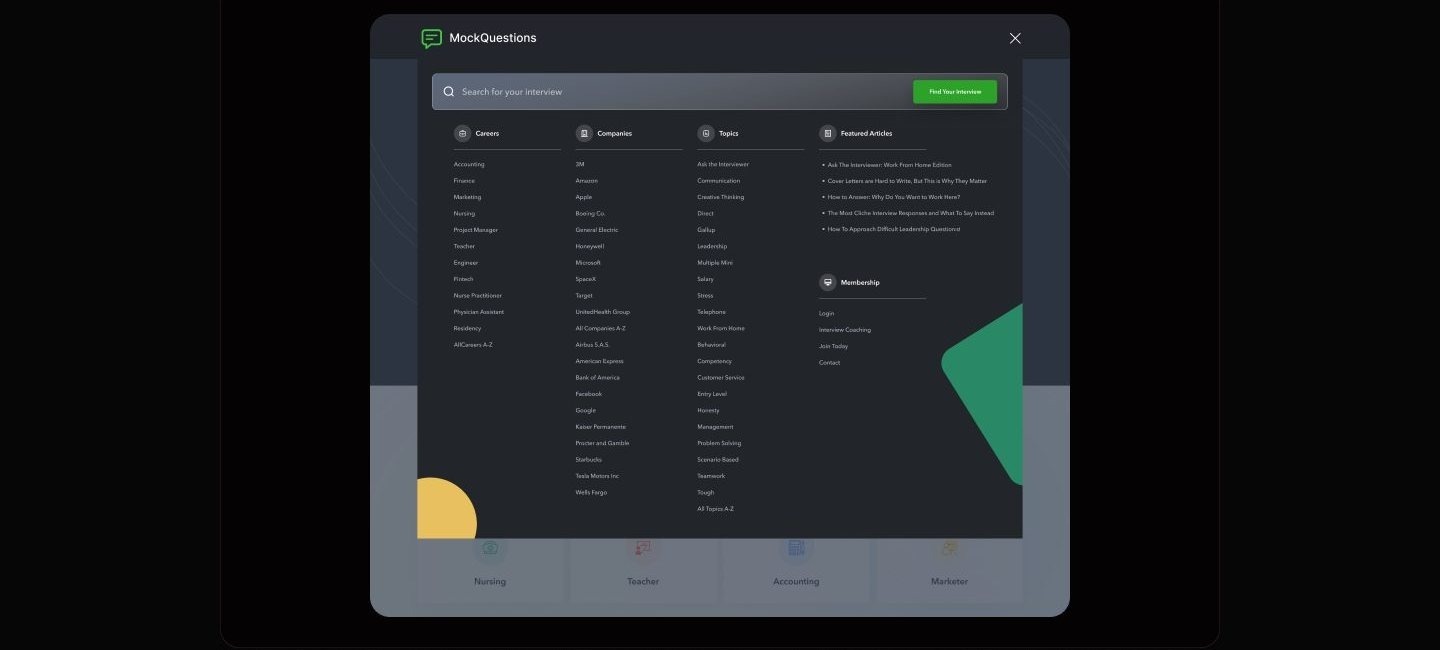Go to the Marketing career link
This screenshot has width=1440, height=650.
(467, 197)
